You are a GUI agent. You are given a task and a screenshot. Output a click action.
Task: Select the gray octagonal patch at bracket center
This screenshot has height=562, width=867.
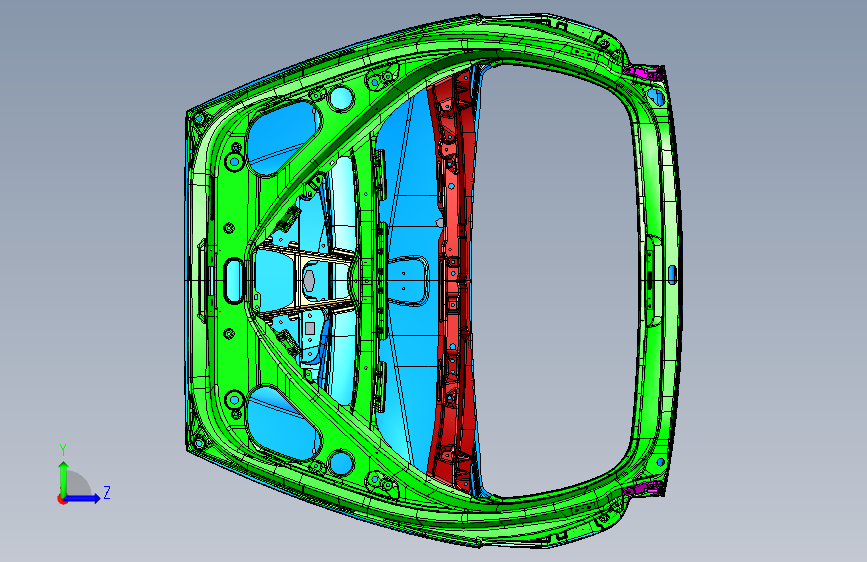click(x=310, y=281)
